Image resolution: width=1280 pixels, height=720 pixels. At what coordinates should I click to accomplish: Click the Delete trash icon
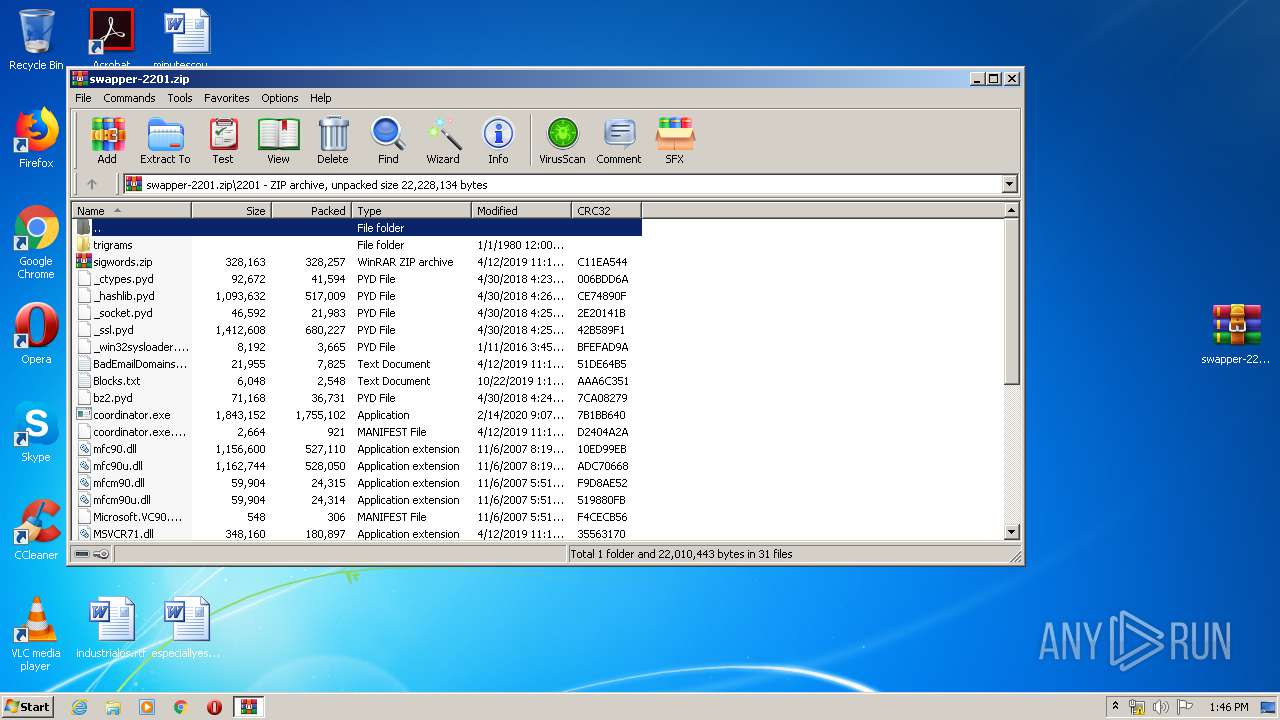pyautogui.click(x=333, y=141)
